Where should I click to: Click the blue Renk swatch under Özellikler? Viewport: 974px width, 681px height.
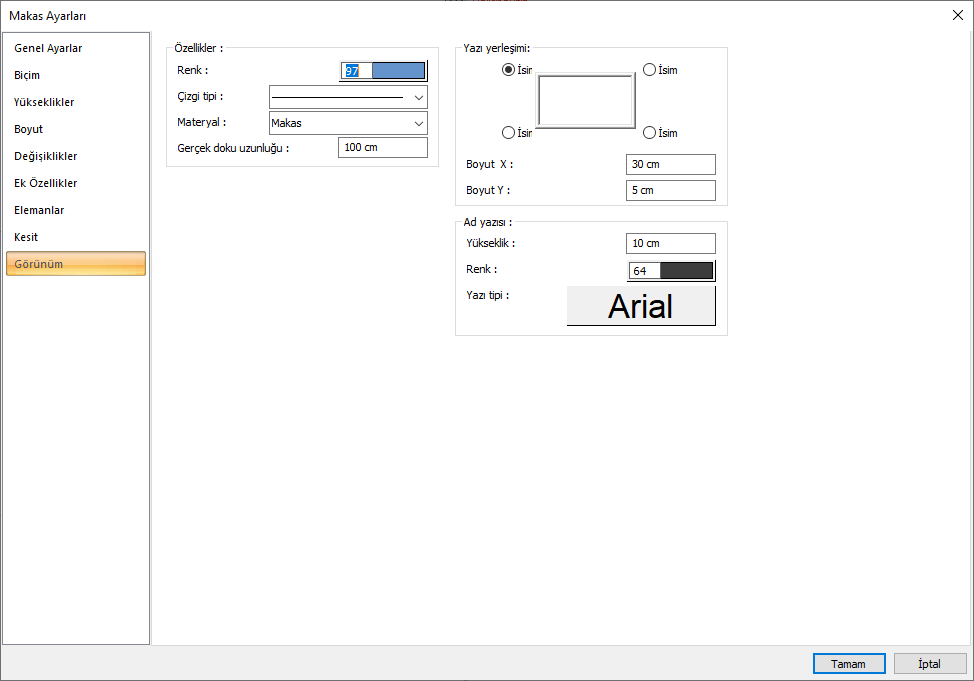pos(397,71)
